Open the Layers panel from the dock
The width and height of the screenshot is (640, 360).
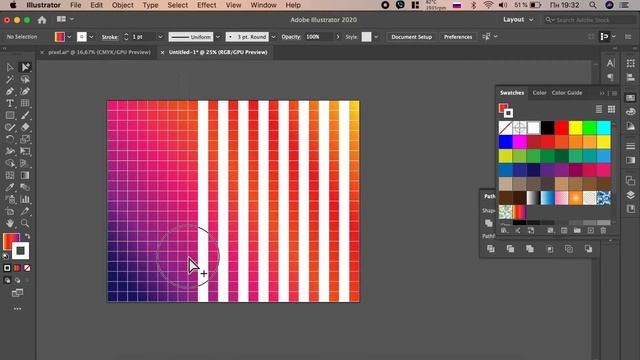[631, 195]
